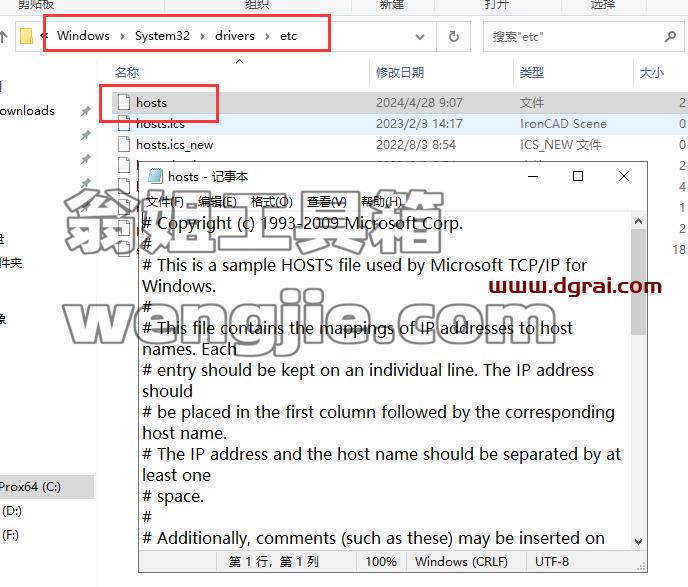
Task: Click the 第 1 行, 第 1 列 status entry
Action: point(274,562)
